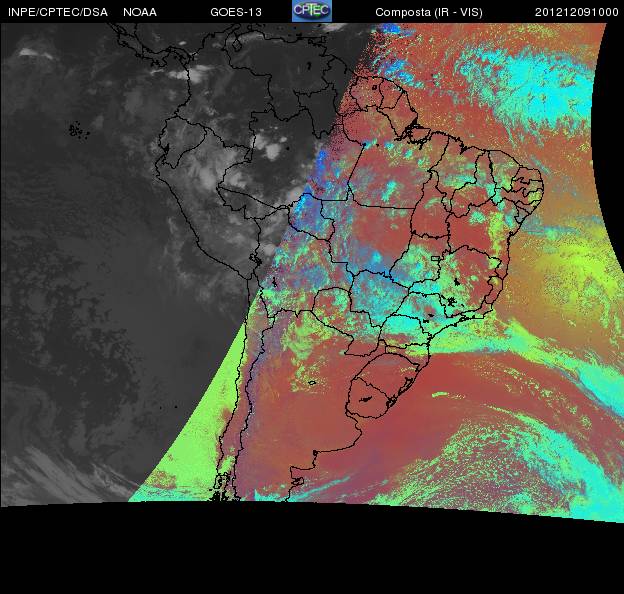Click the 201212091000 timestamp
This screenshot has height=594, width=624.
577,12
